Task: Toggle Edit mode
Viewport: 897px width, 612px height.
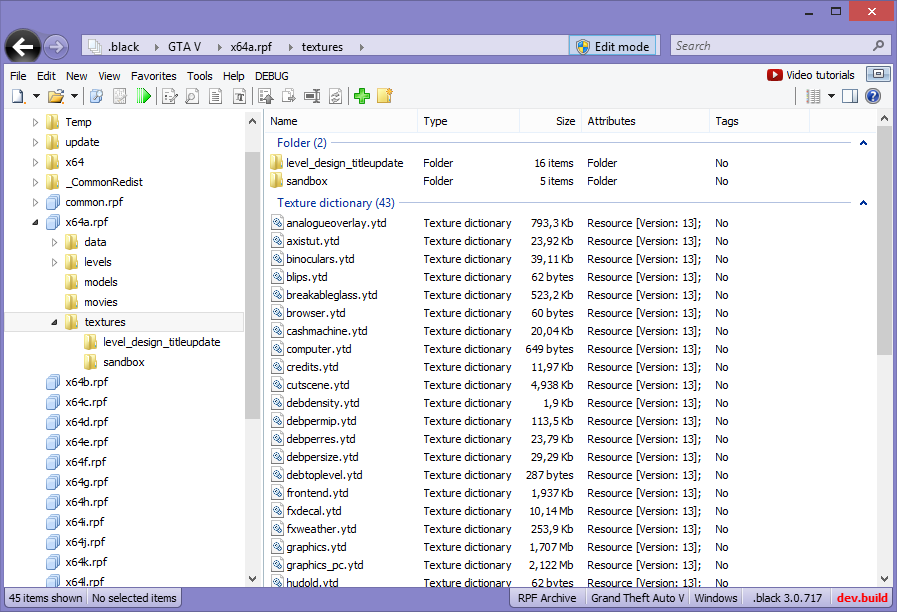Action: (x=612, y=46)
